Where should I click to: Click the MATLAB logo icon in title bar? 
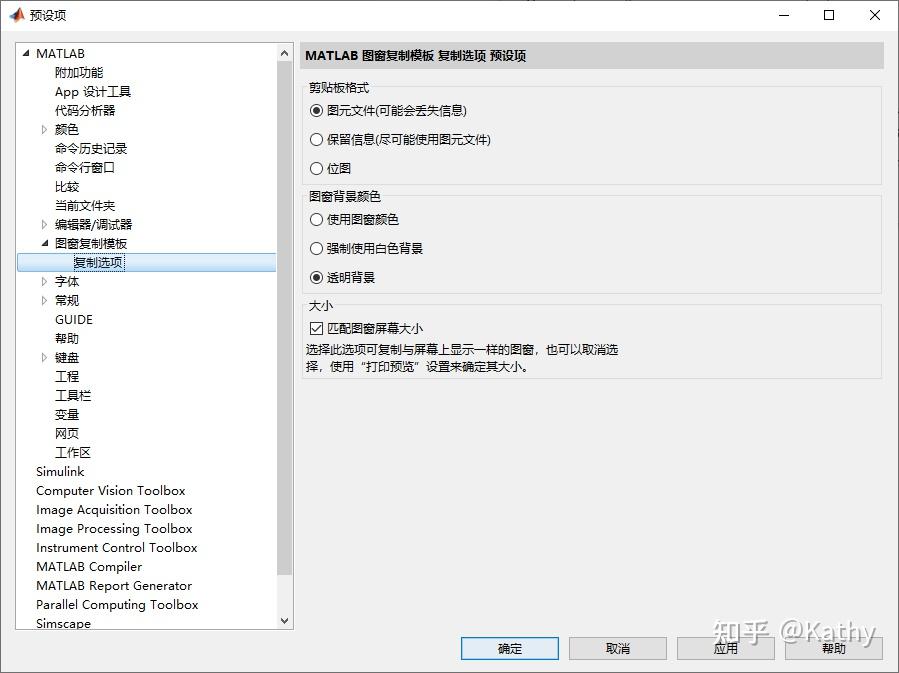click(16, 14)
